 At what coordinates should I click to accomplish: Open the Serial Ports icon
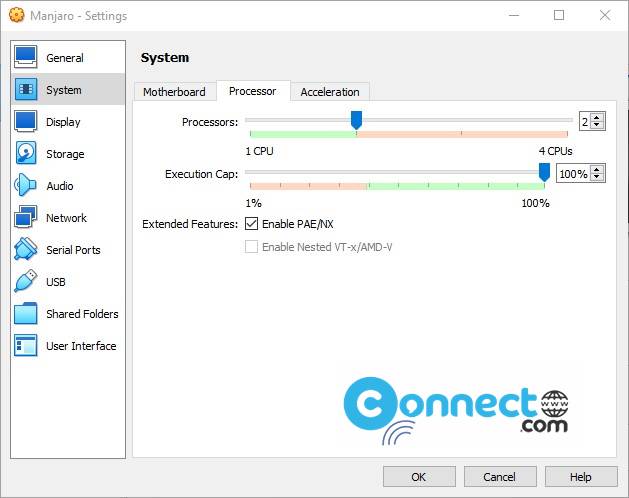tap(26, 250)
